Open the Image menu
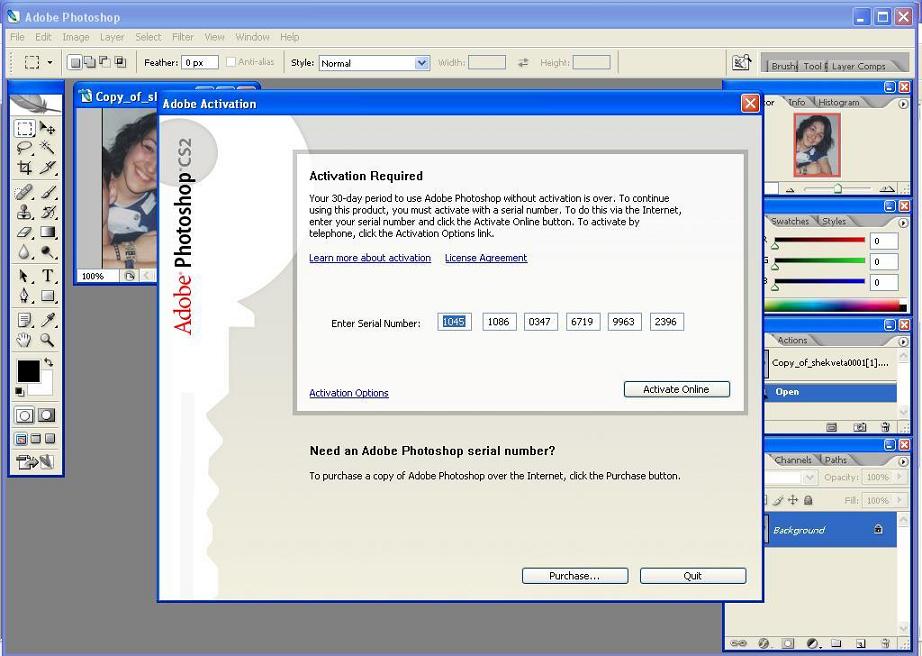922x656 pixels. 76,37
